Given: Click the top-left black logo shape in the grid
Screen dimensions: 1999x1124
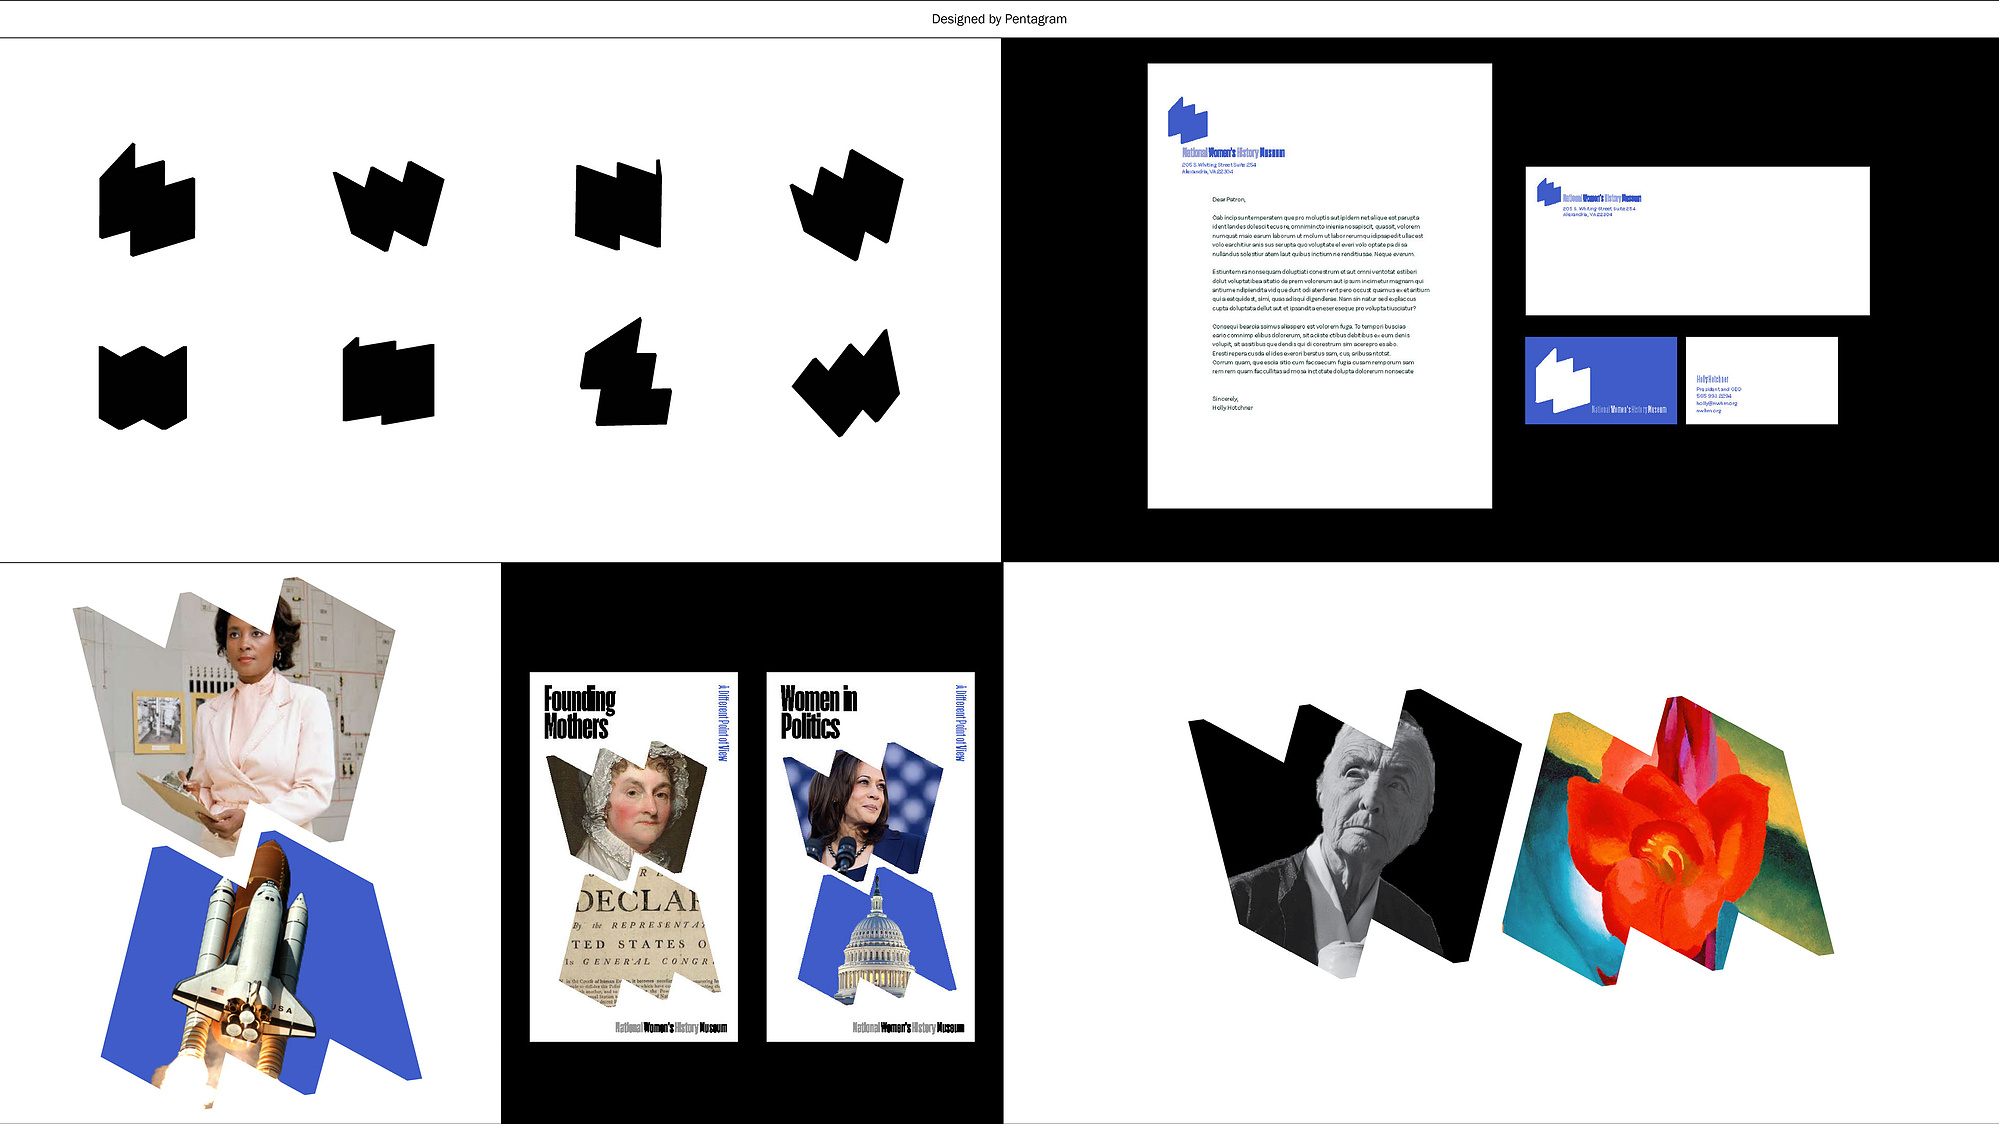Looking at the screenshot, I should coord(146,200).
